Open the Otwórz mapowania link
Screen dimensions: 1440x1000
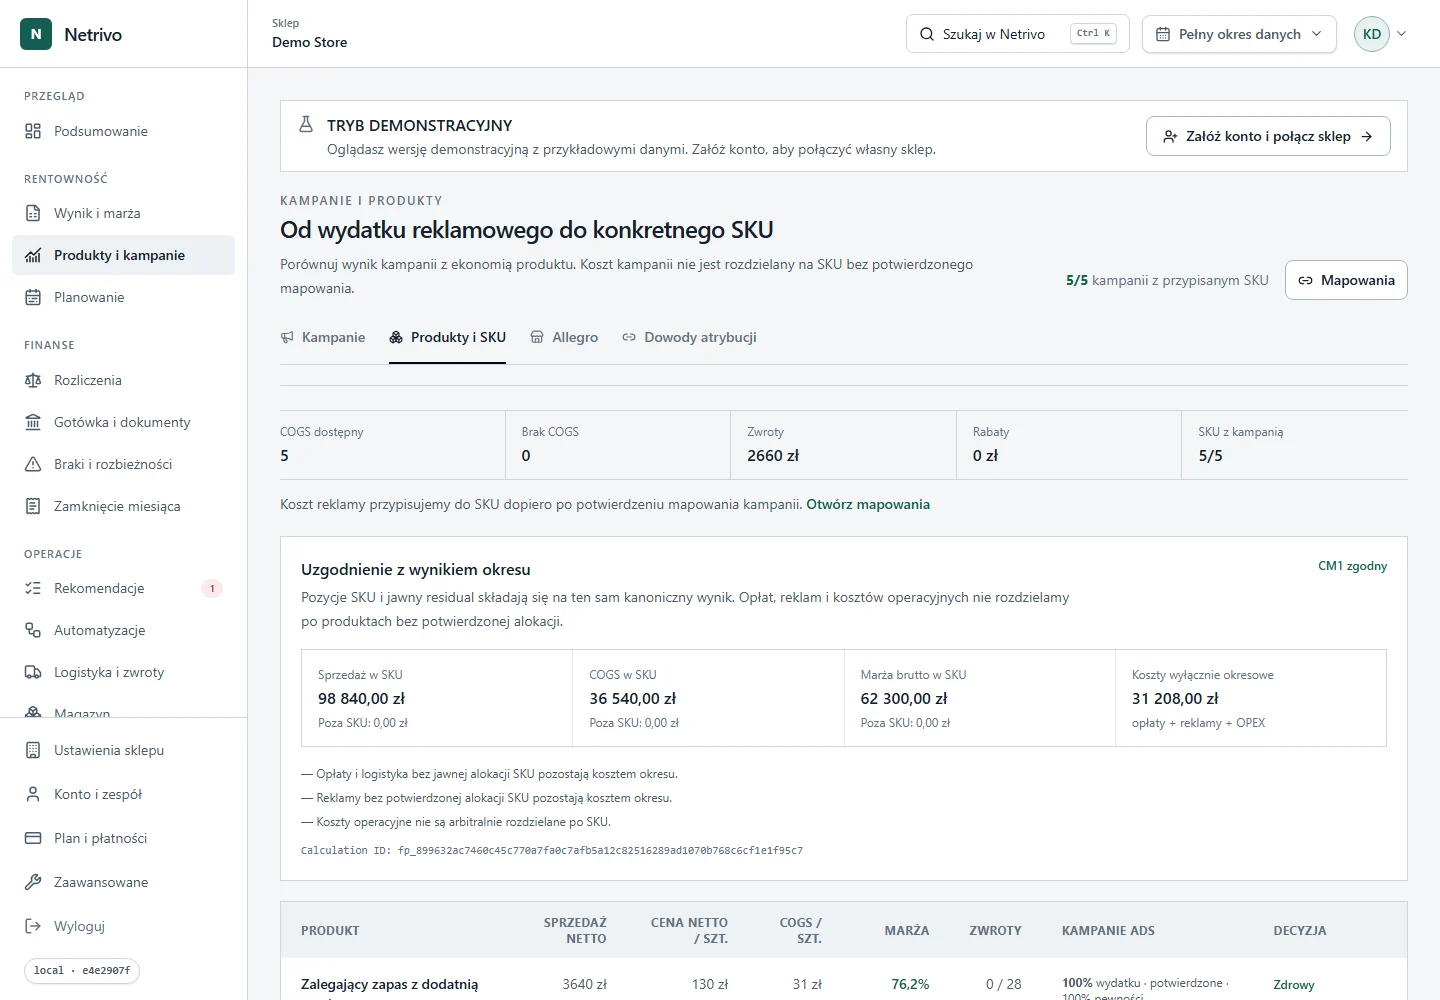click(868, 504)
